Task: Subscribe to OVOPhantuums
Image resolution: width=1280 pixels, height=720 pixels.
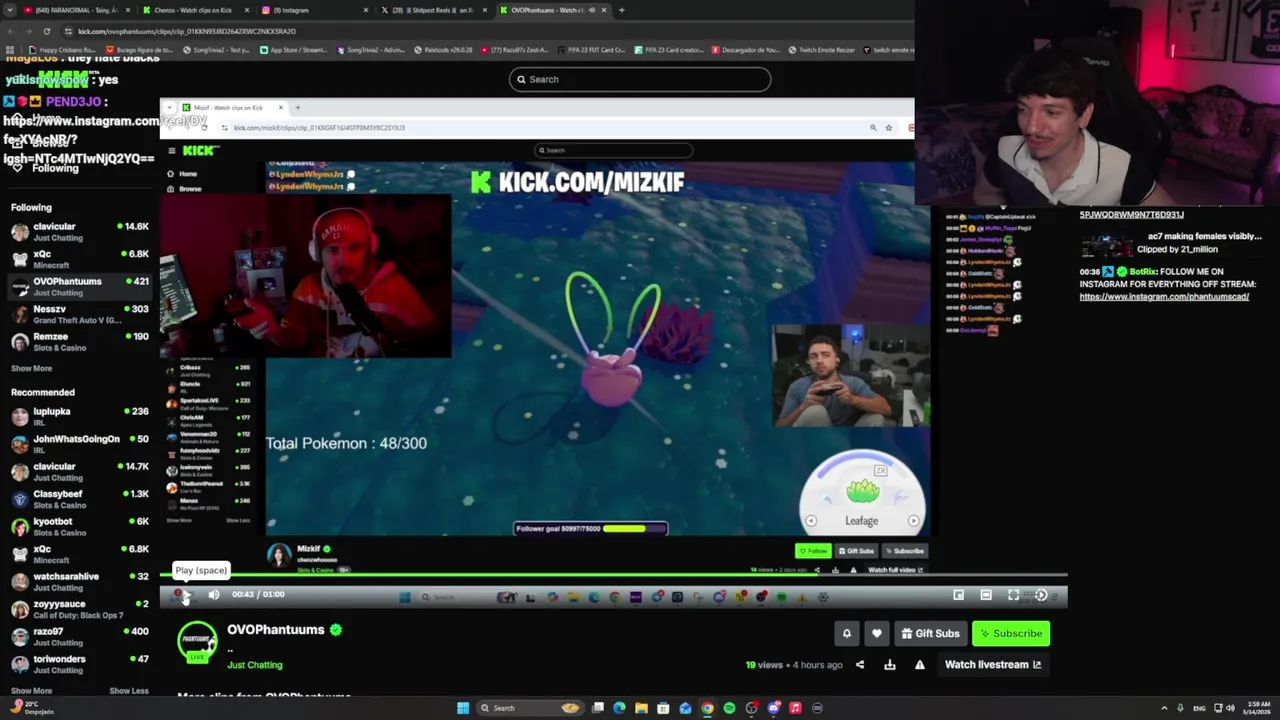Action: (1010, 633)
